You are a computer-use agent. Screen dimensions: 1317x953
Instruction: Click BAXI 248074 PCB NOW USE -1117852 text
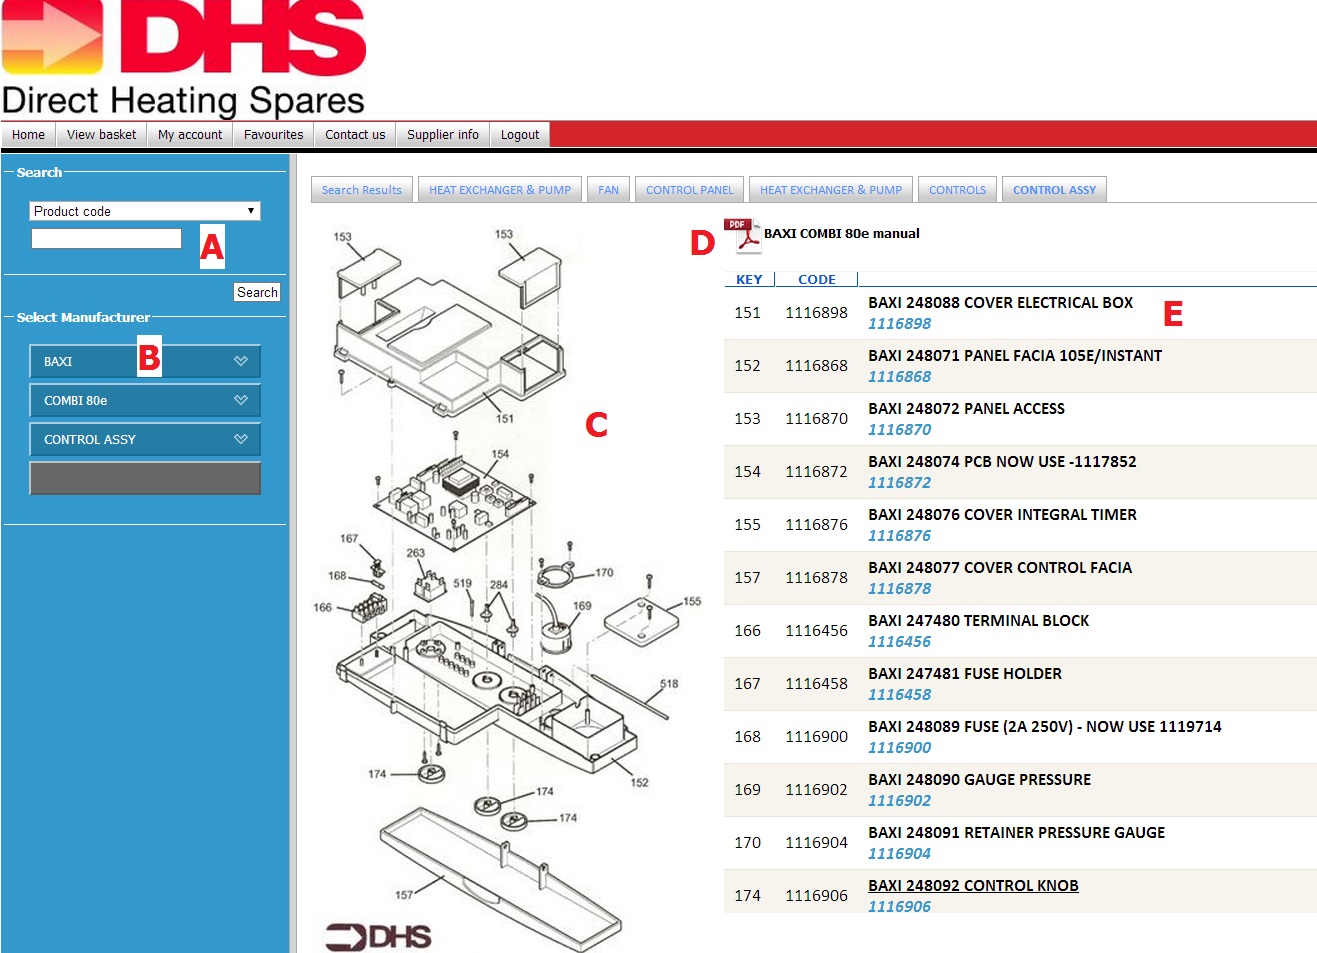1002,462
